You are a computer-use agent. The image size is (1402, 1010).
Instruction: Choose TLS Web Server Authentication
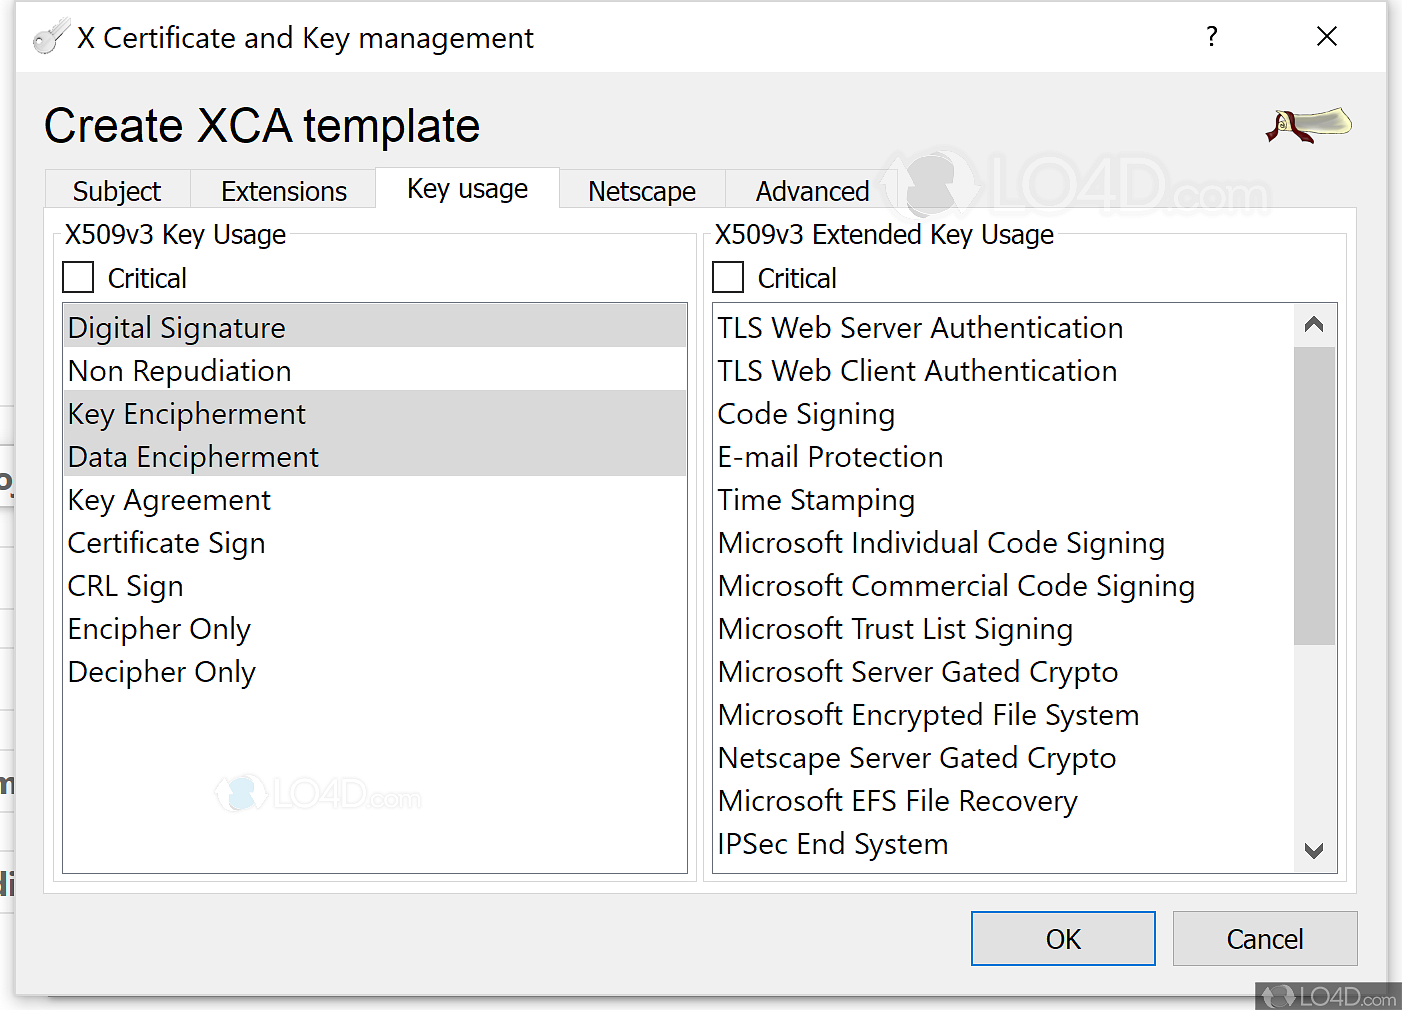[x=919, y=327]
